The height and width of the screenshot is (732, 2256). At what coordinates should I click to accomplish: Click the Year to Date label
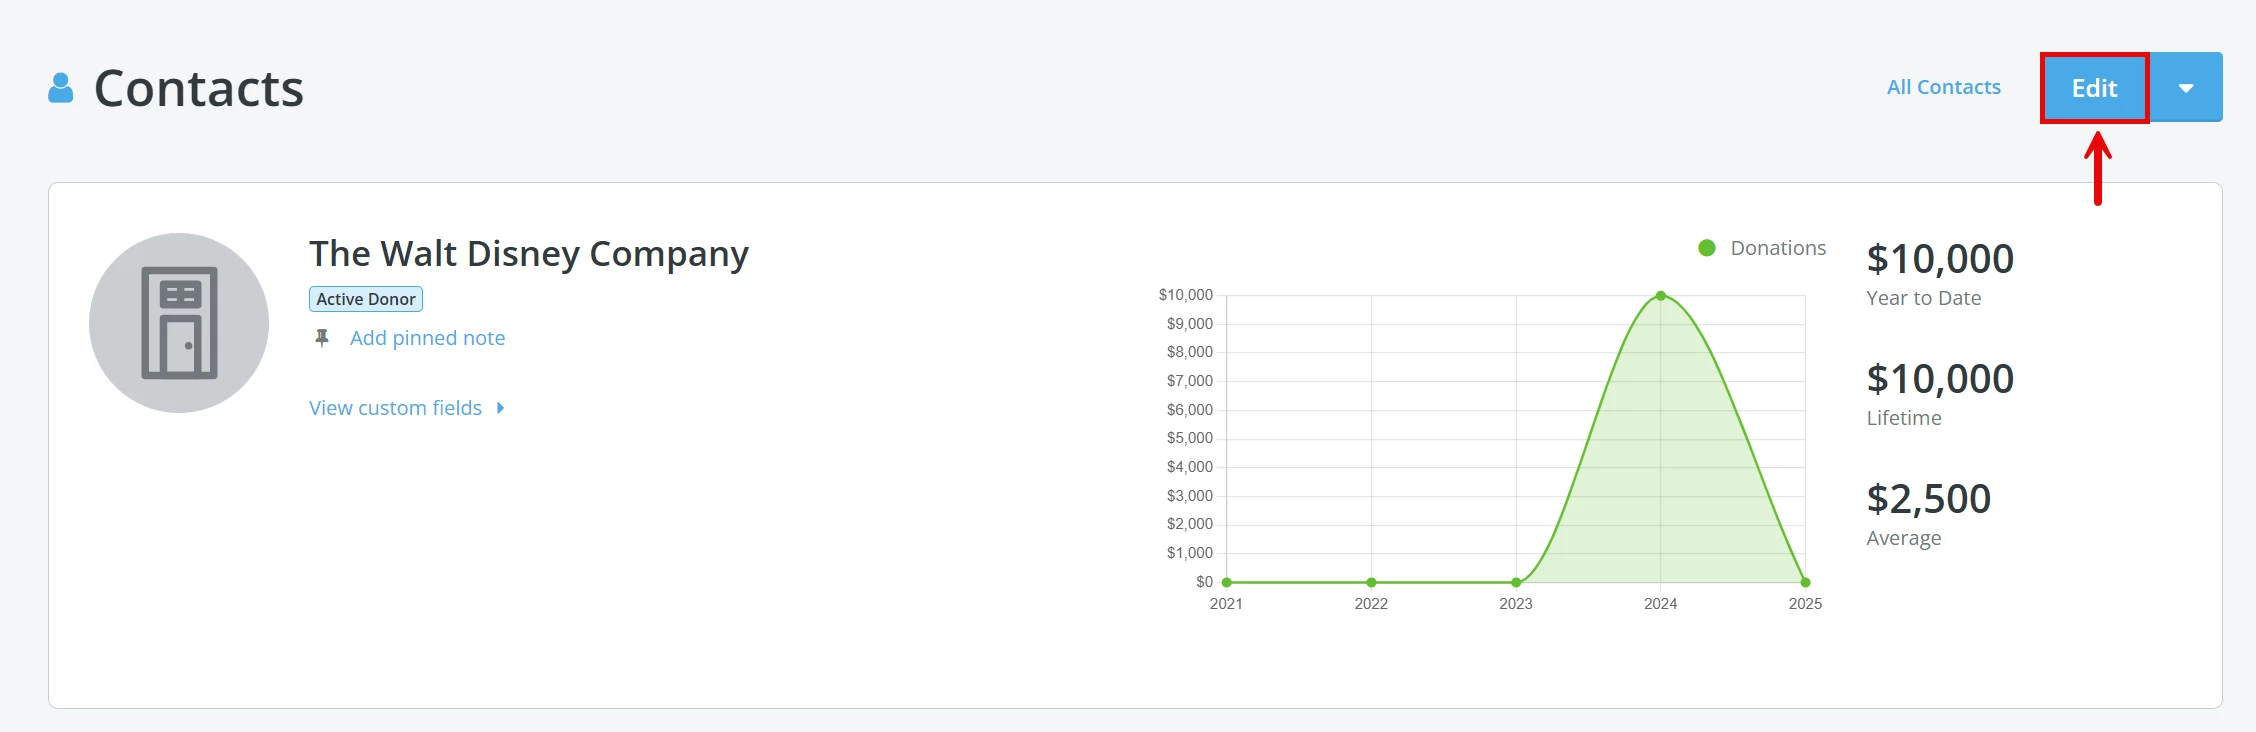click(x=1923, y=298)
